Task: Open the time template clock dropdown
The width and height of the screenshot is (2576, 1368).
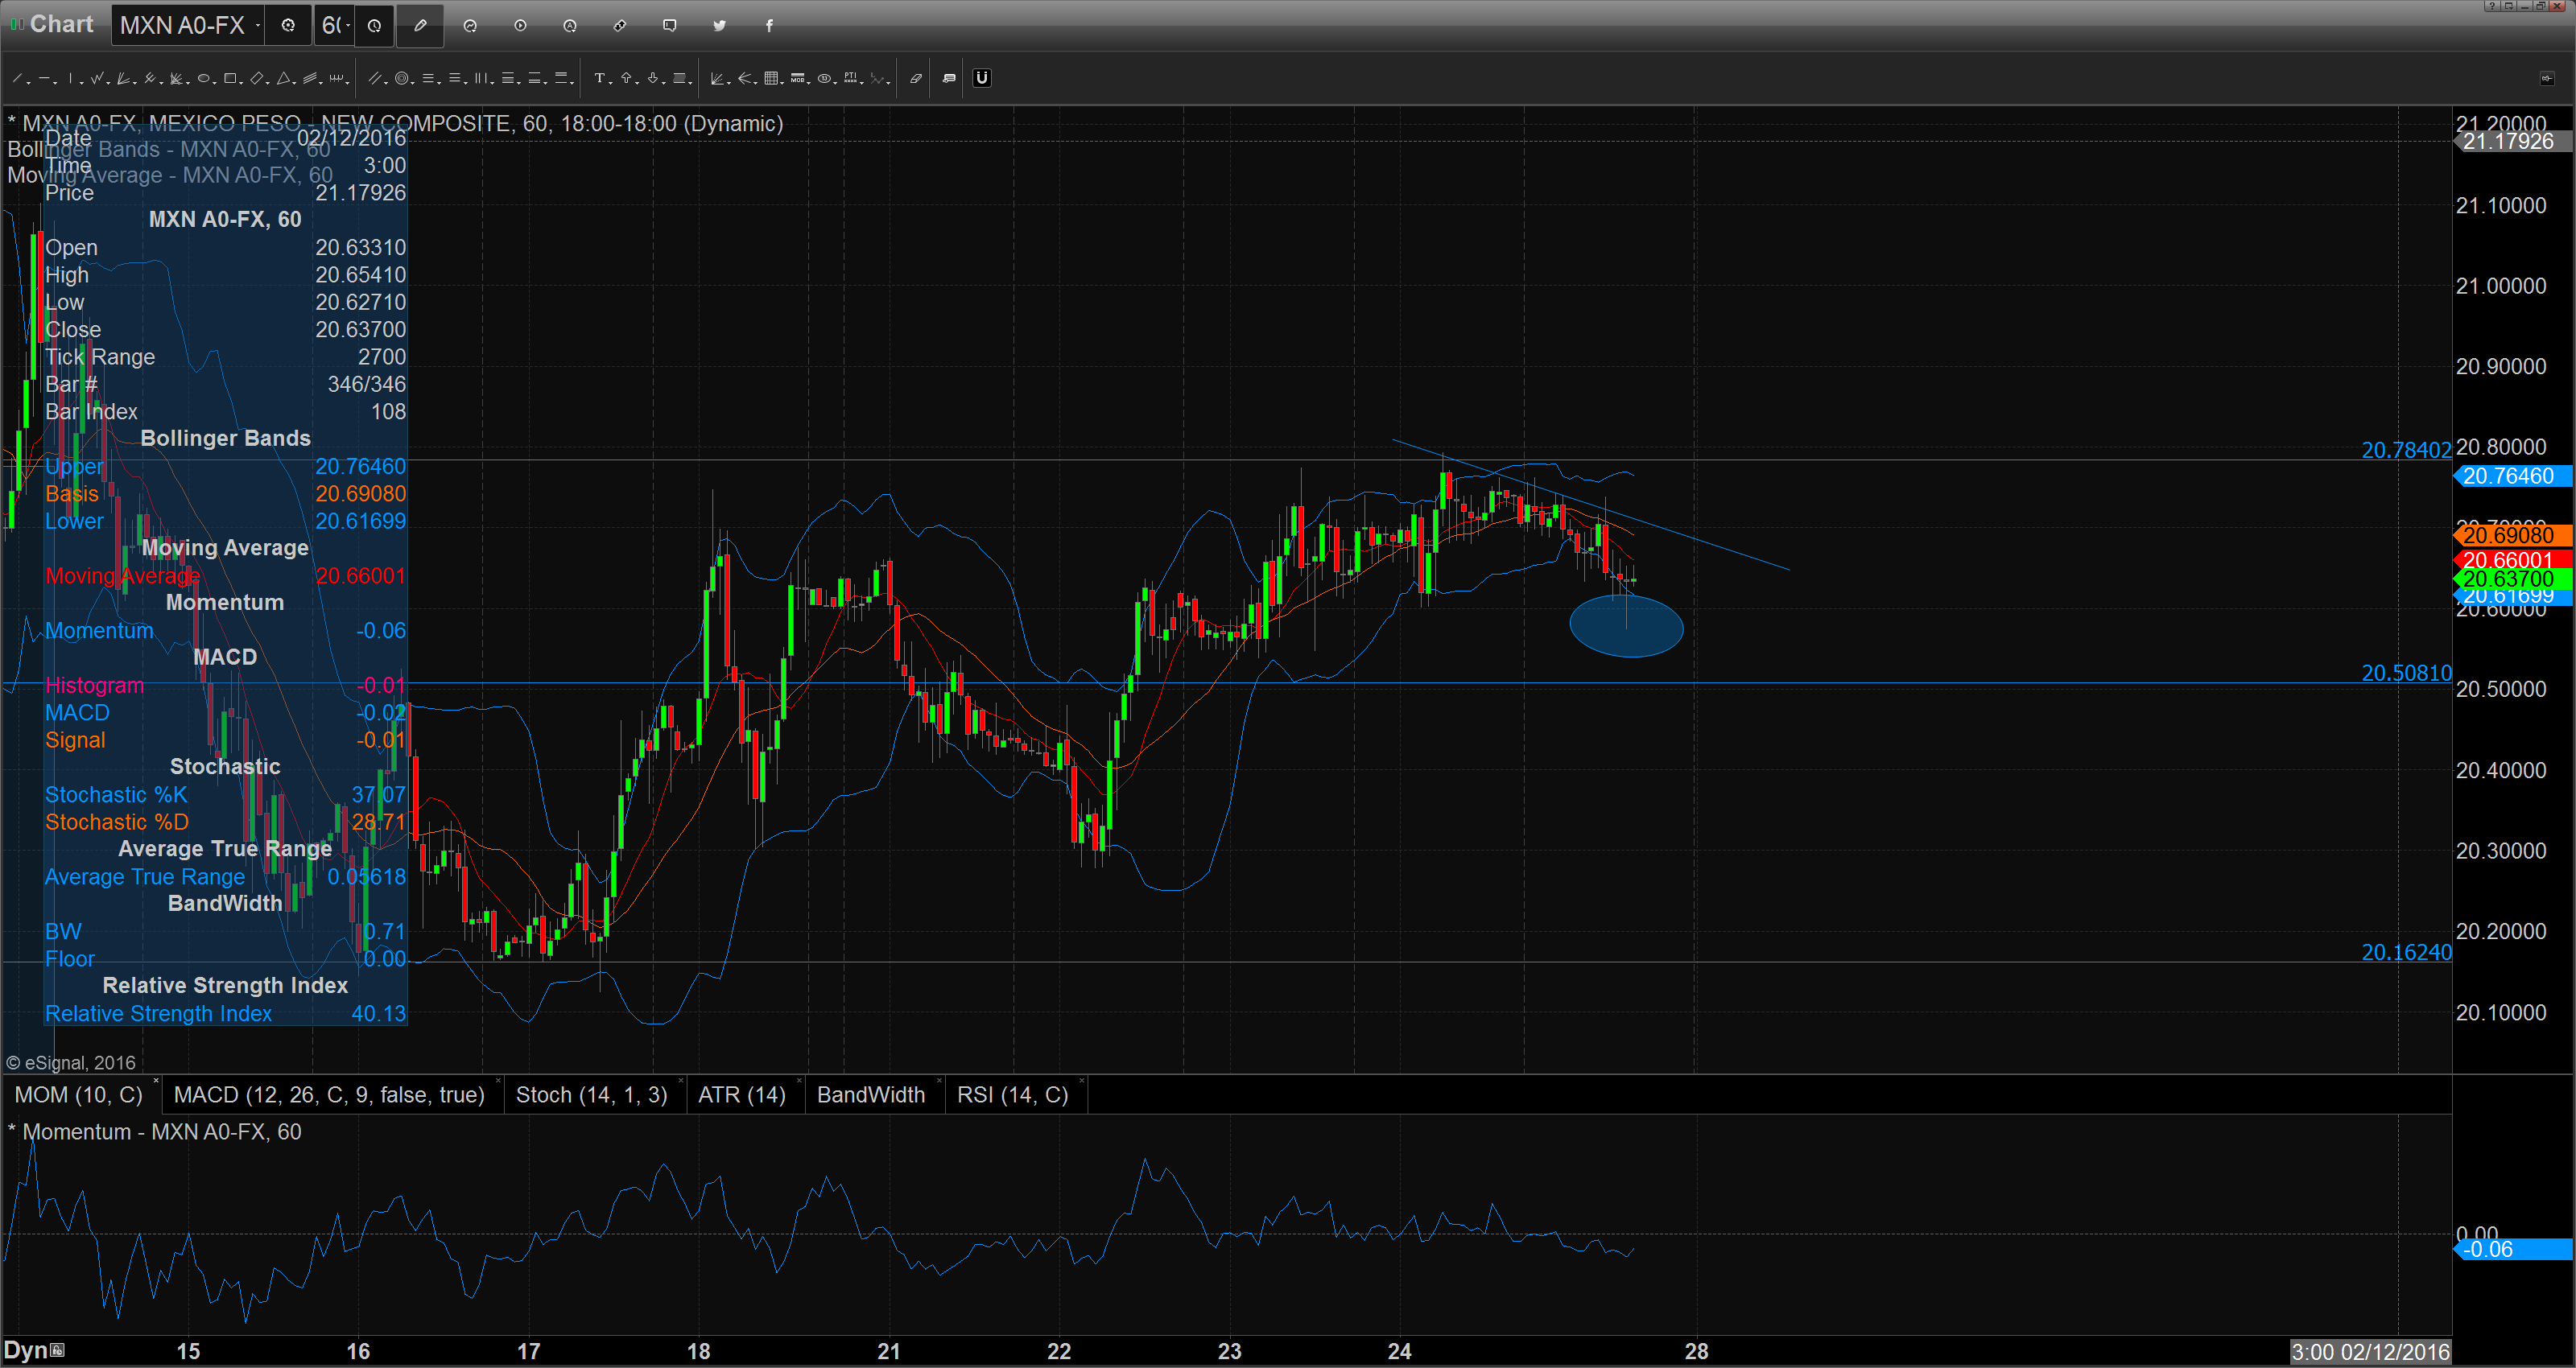Action: 374,26
